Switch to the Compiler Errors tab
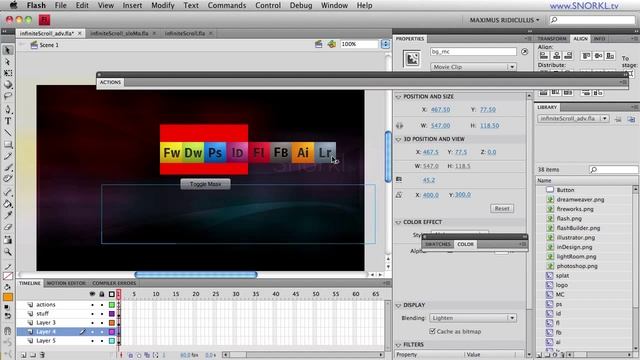The image size is (640, 360). click(x=114, y=283)
